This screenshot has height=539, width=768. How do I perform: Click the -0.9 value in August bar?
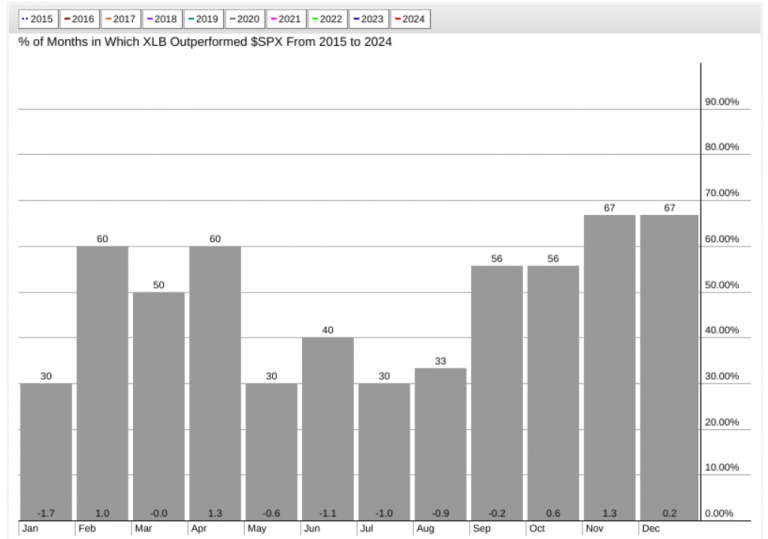[x=440, y=513]
